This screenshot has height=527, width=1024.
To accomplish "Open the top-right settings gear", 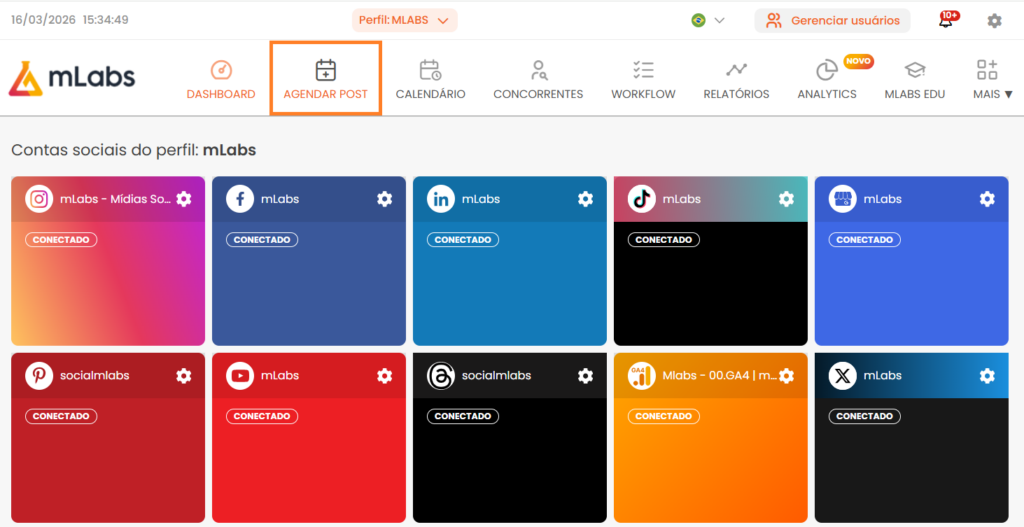I will (x=994, y=20).
